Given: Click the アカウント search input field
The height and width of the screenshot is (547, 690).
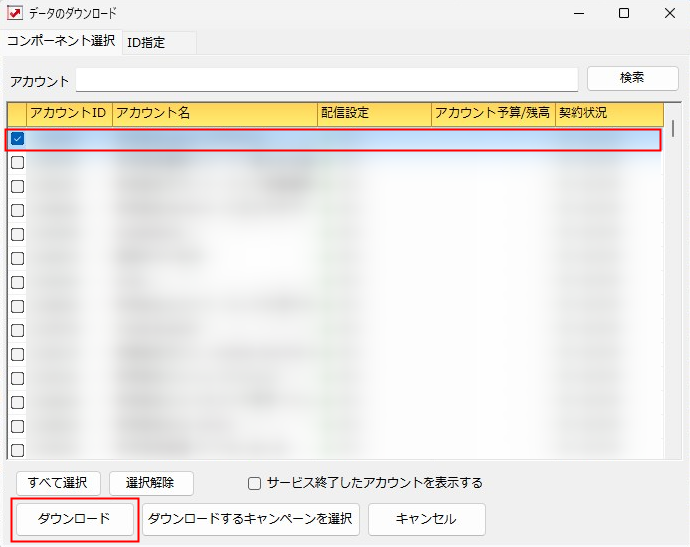Looking at the screenshot, I should (326, 80).
